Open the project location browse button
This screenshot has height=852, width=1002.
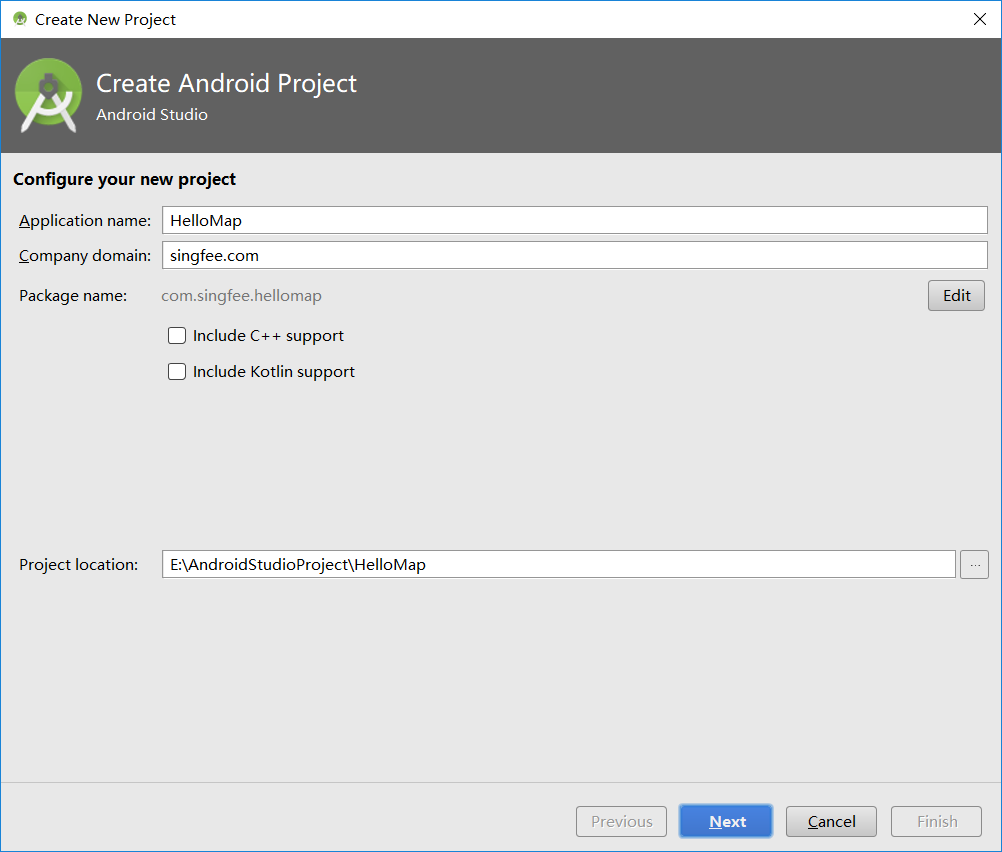[x=975, y=564]
